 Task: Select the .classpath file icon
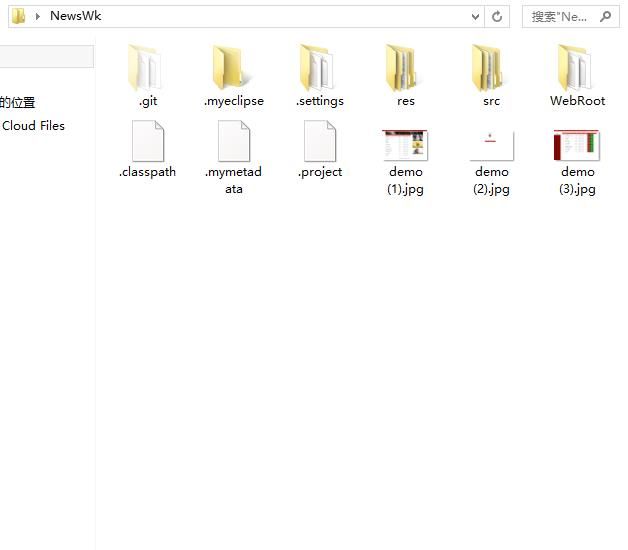pyautogui.click(x=148, y=141)
